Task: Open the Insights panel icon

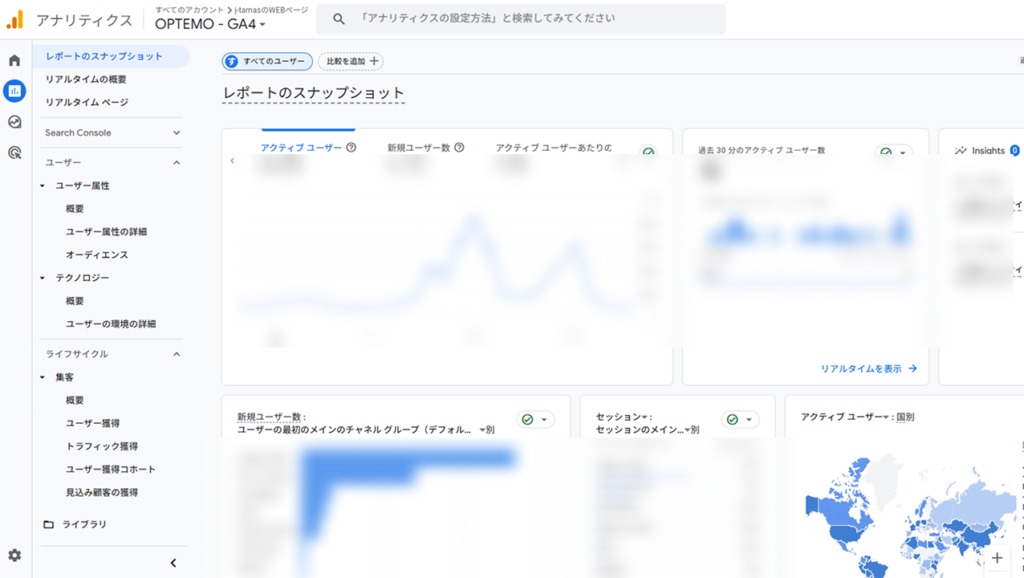Action: pyautogui.click(x=962, y=150)
